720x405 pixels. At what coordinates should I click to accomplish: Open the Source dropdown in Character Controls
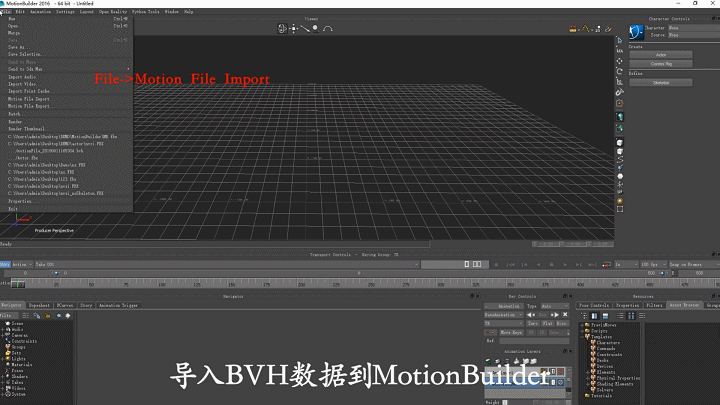coord(694,35)
